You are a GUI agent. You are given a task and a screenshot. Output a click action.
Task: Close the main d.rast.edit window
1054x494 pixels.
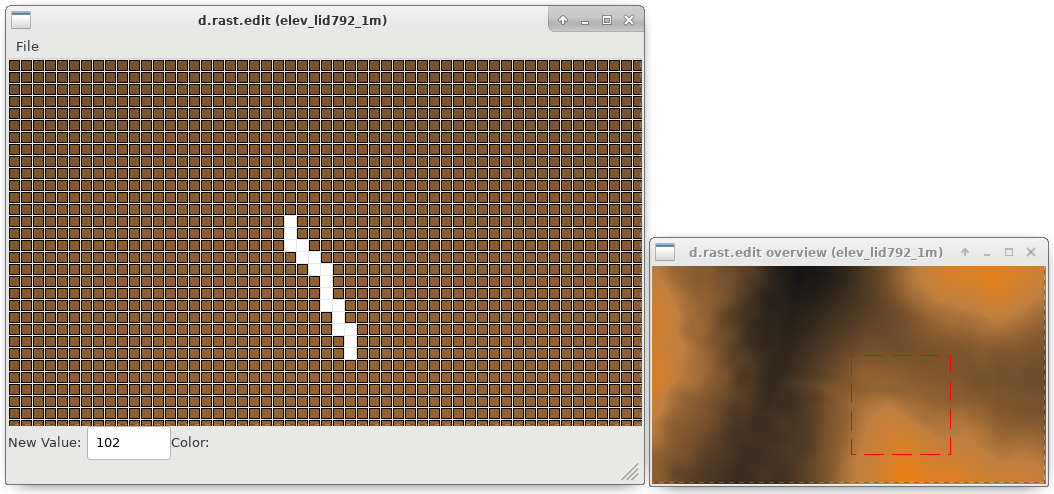coord(629,20)
